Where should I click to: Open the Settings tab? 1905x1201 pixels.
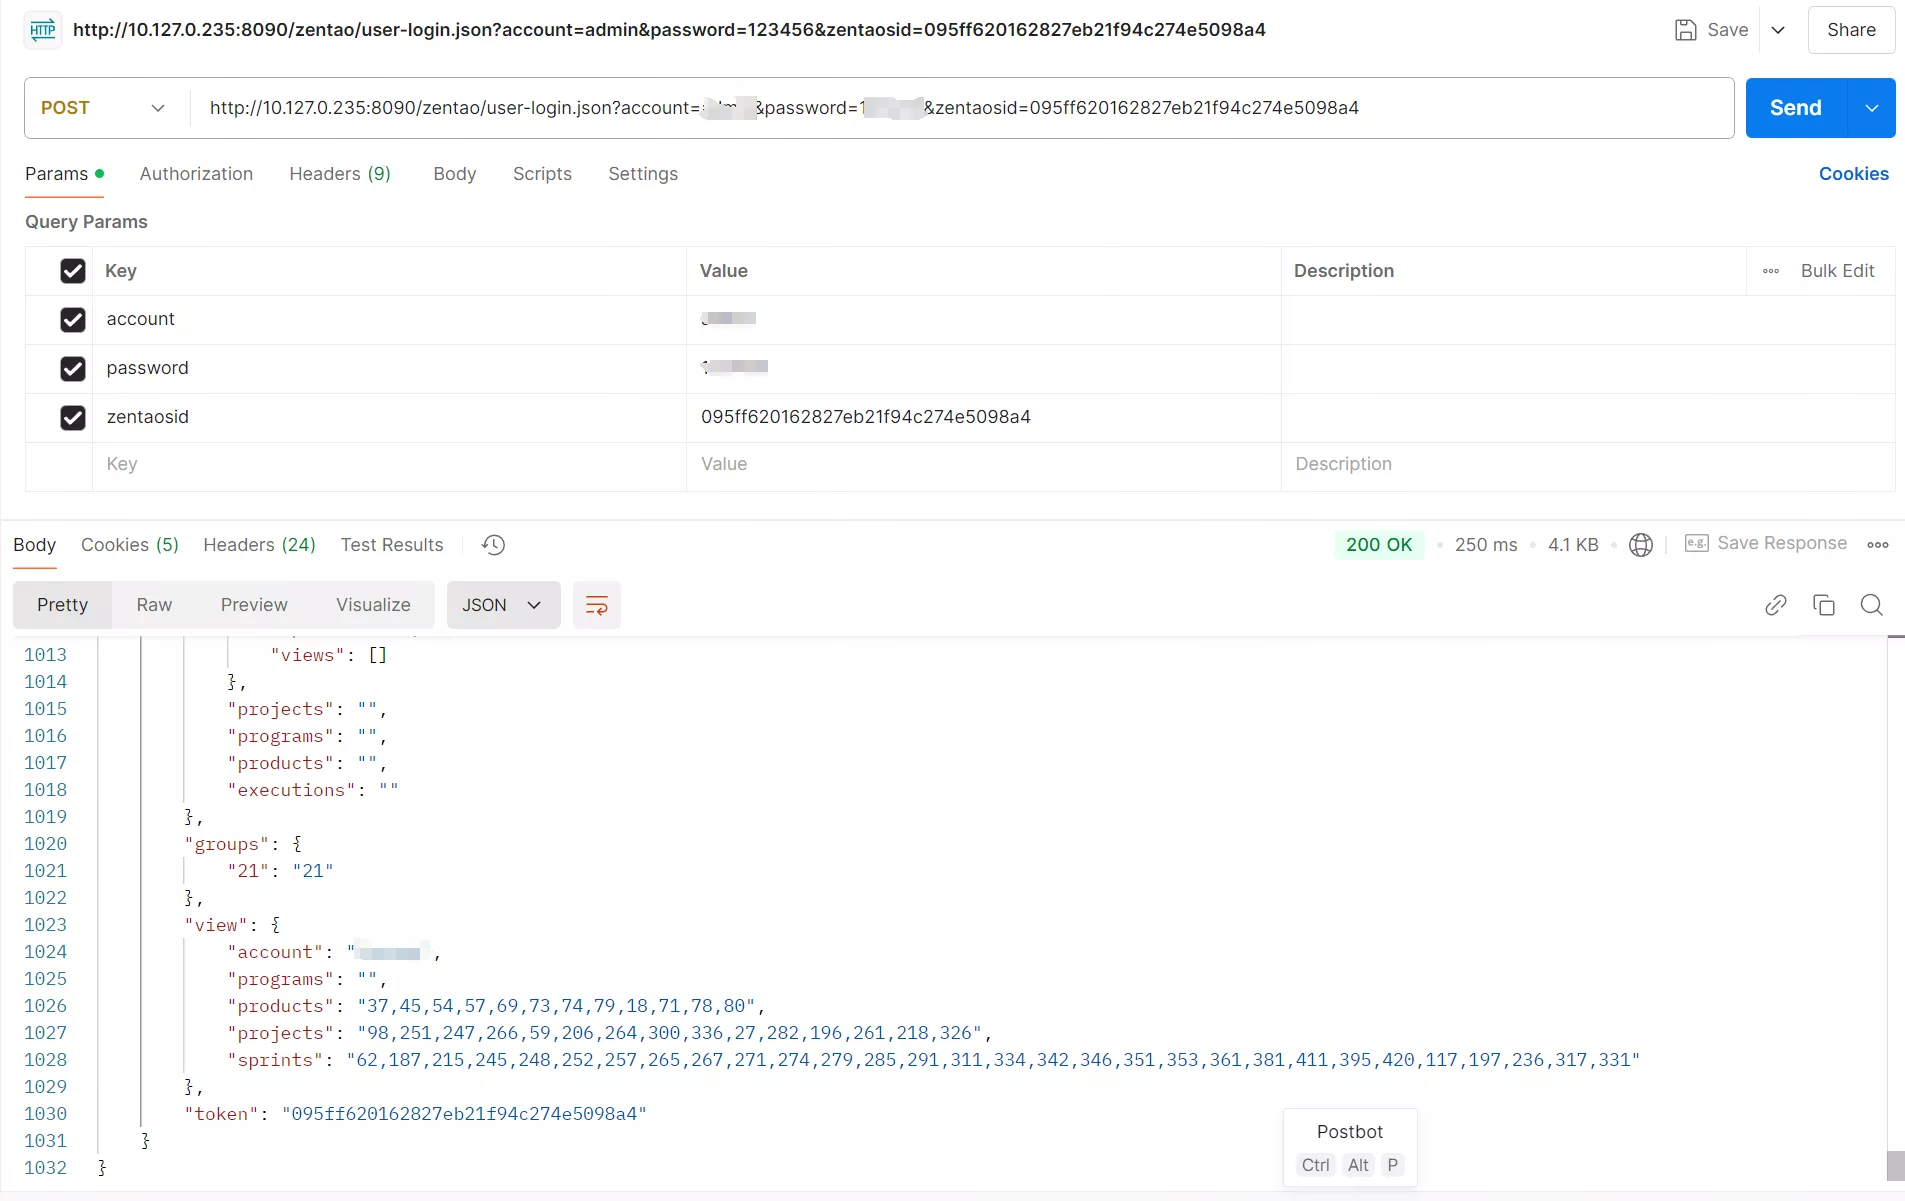643,174
